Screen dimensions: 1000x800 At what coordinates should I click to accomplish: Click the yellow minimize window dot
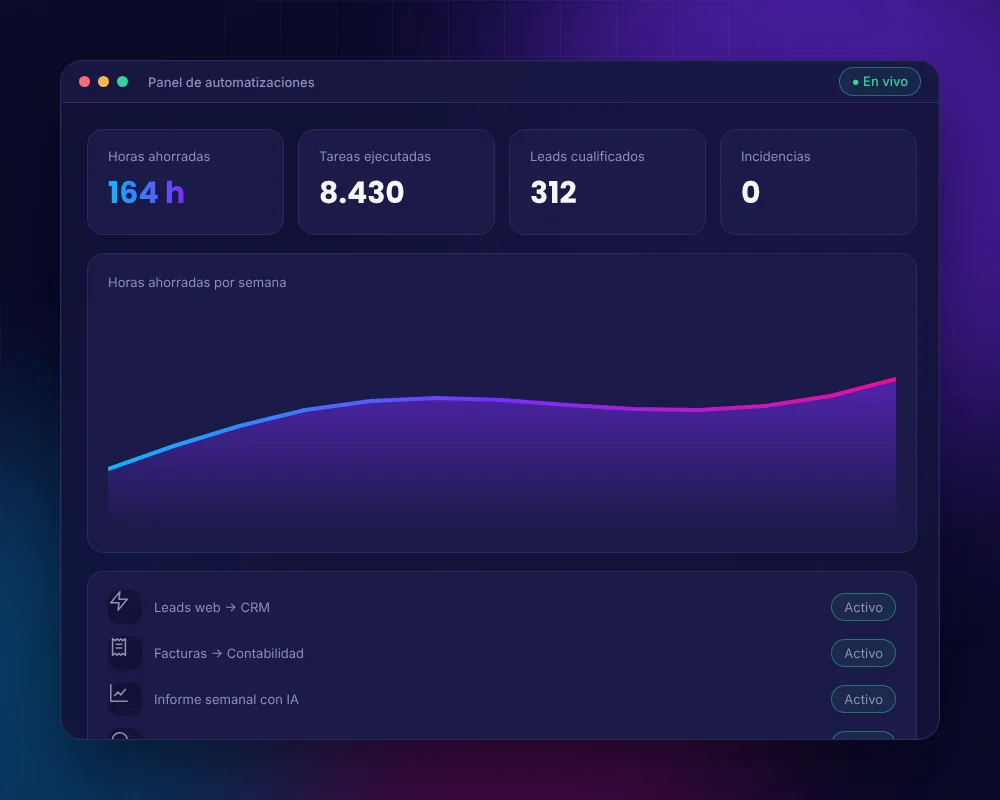[103, 82]
